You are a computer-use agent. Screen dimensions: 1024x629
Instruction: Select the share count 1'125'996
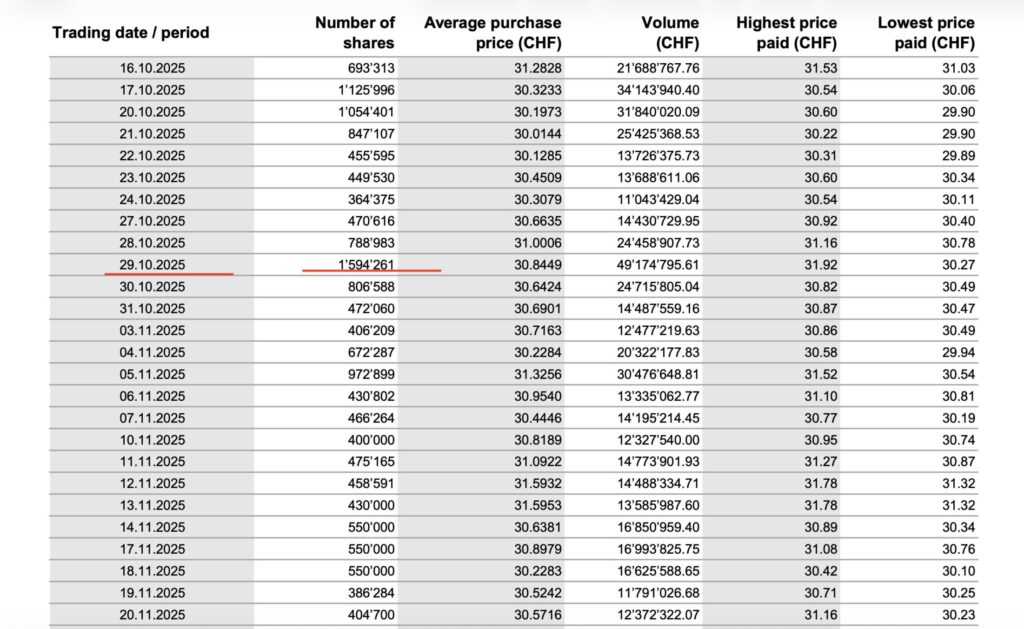367,89
